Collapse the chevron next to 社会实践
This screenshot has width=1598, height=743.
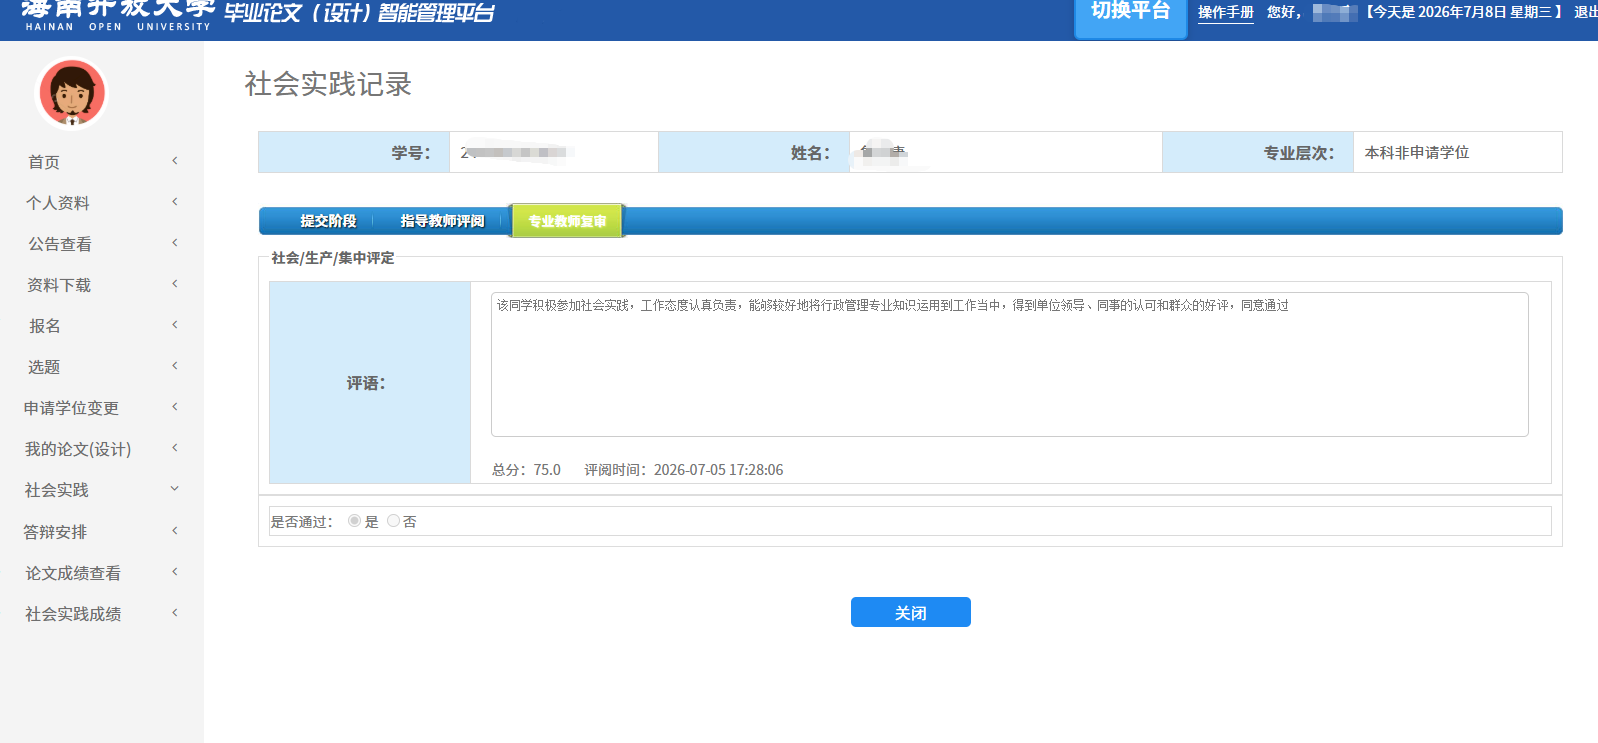tap(175, 489)
